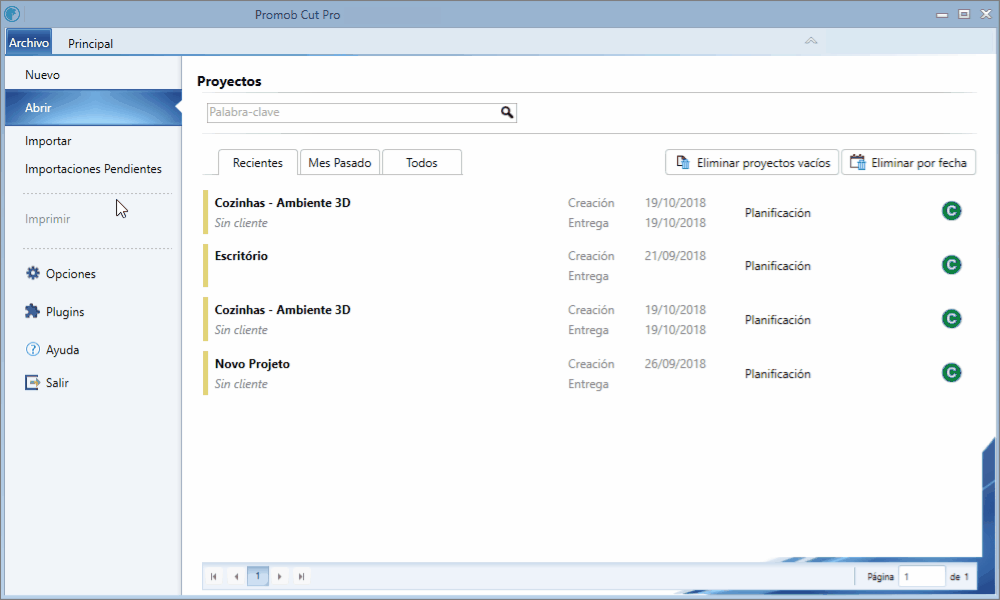
Task: Select Importaciones Pendientes in sidebar
Action: tap(93, 169)
